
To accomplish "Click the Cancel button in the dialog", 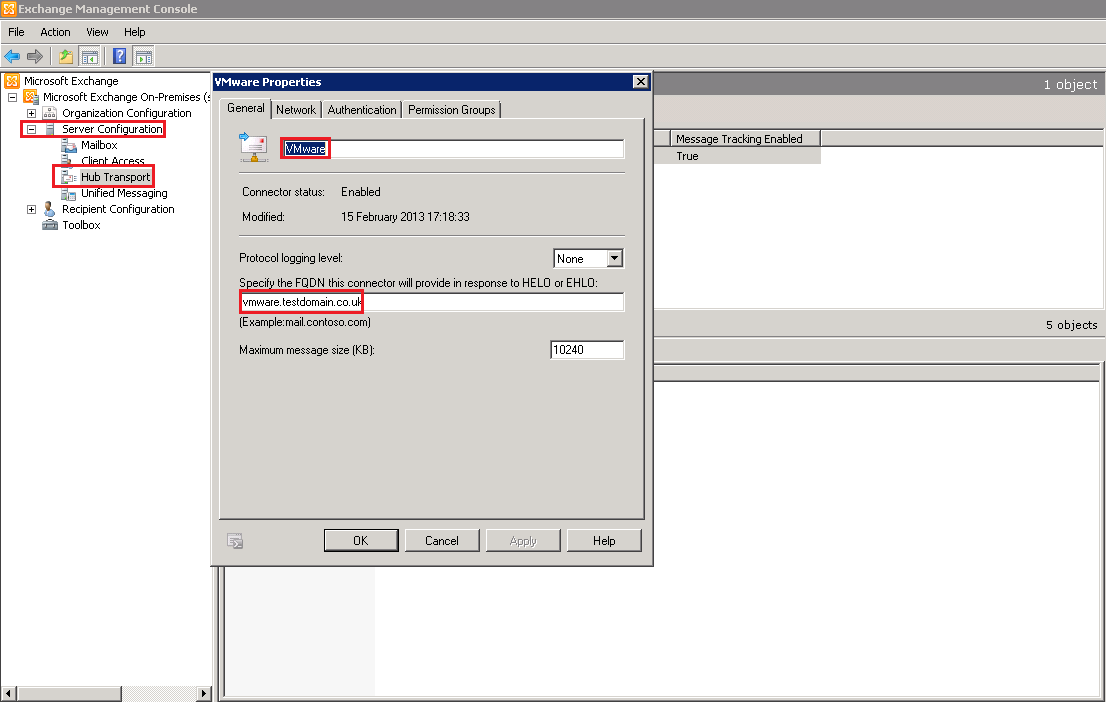I will tap(441, 540).
